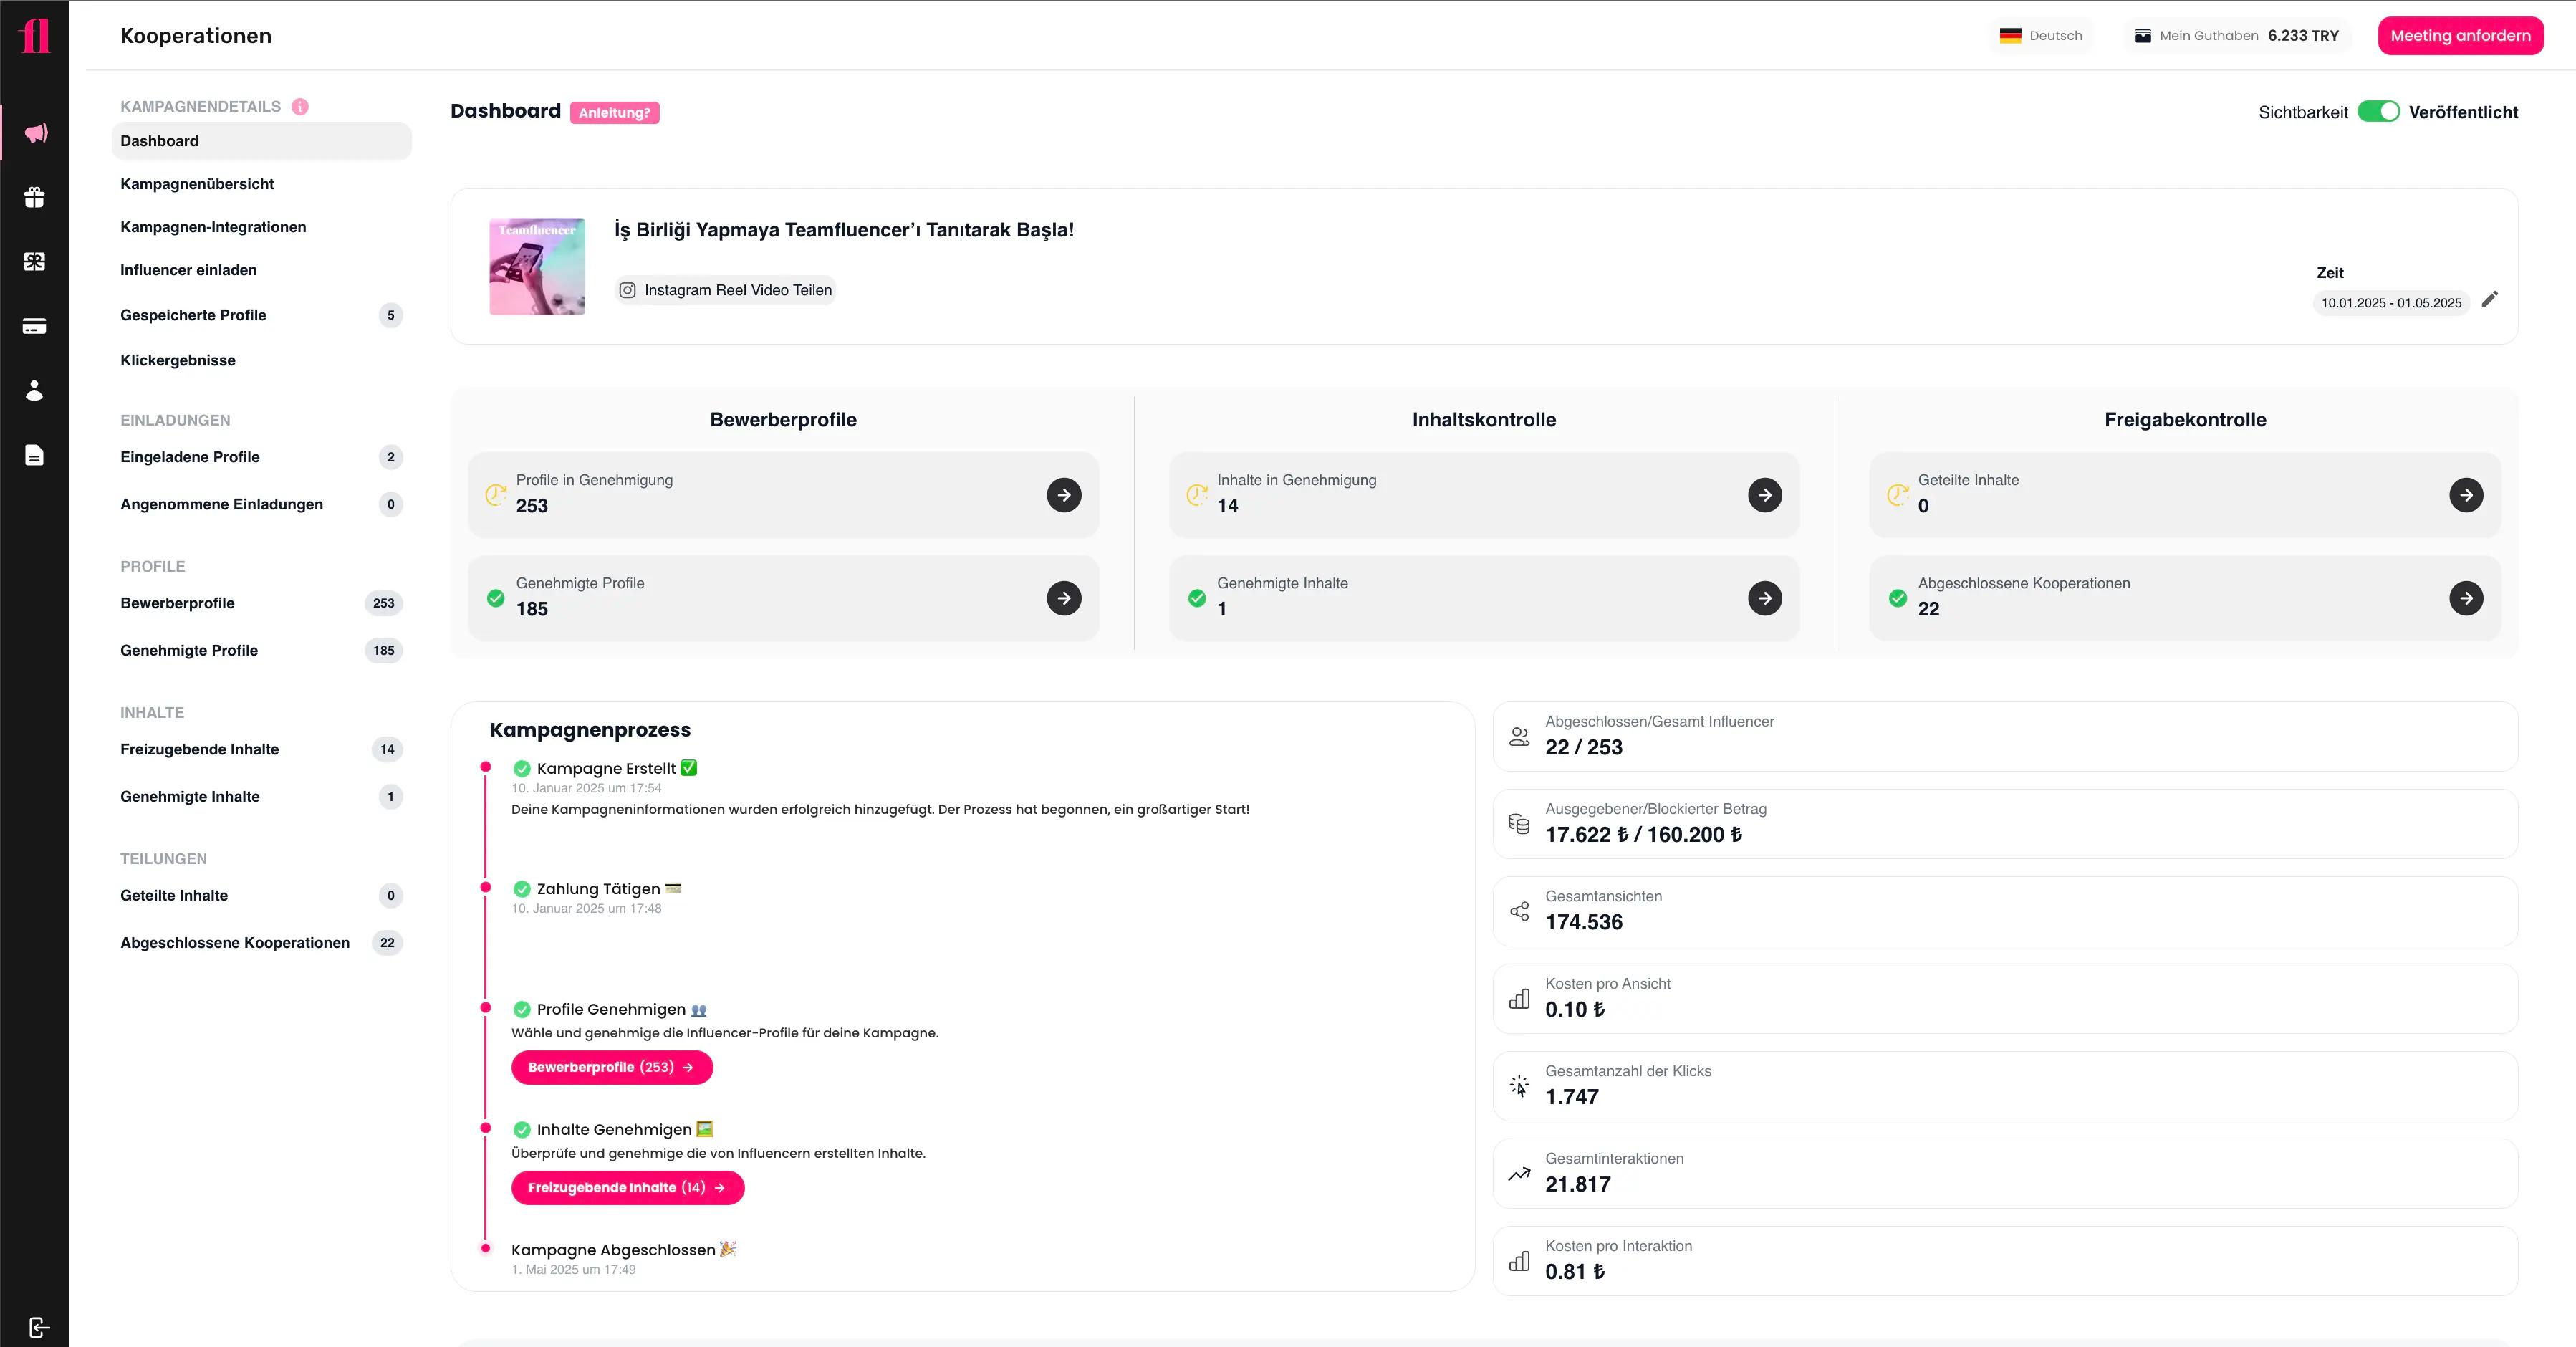Click the cursor icon of Gesamtanzahl der Klicks
2576x1347 pixels.
tap(1519, 1086)
